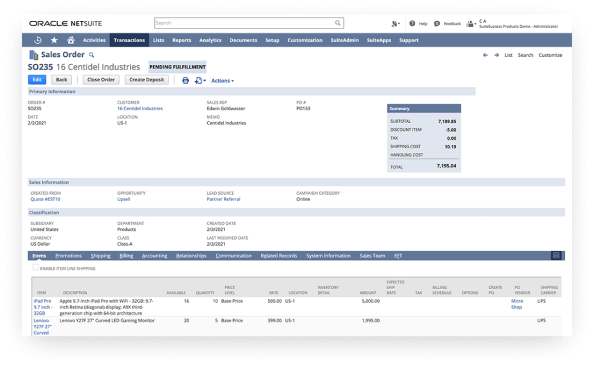Open the role switcher dropdown
This screenshot has width=594, height=367.
pos(471,24)
